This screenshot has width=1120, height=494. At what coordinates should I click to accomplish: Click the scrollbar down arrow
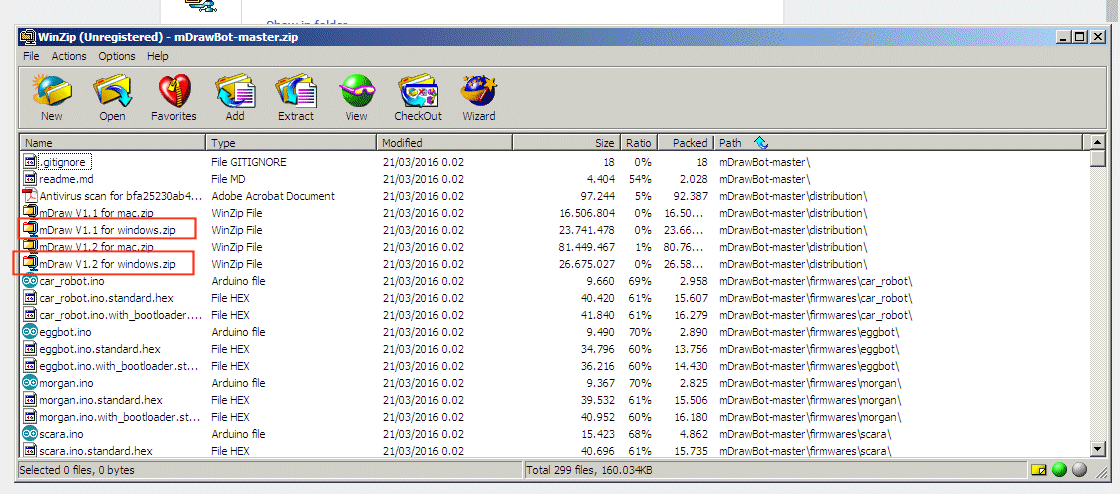[1099, 449]
